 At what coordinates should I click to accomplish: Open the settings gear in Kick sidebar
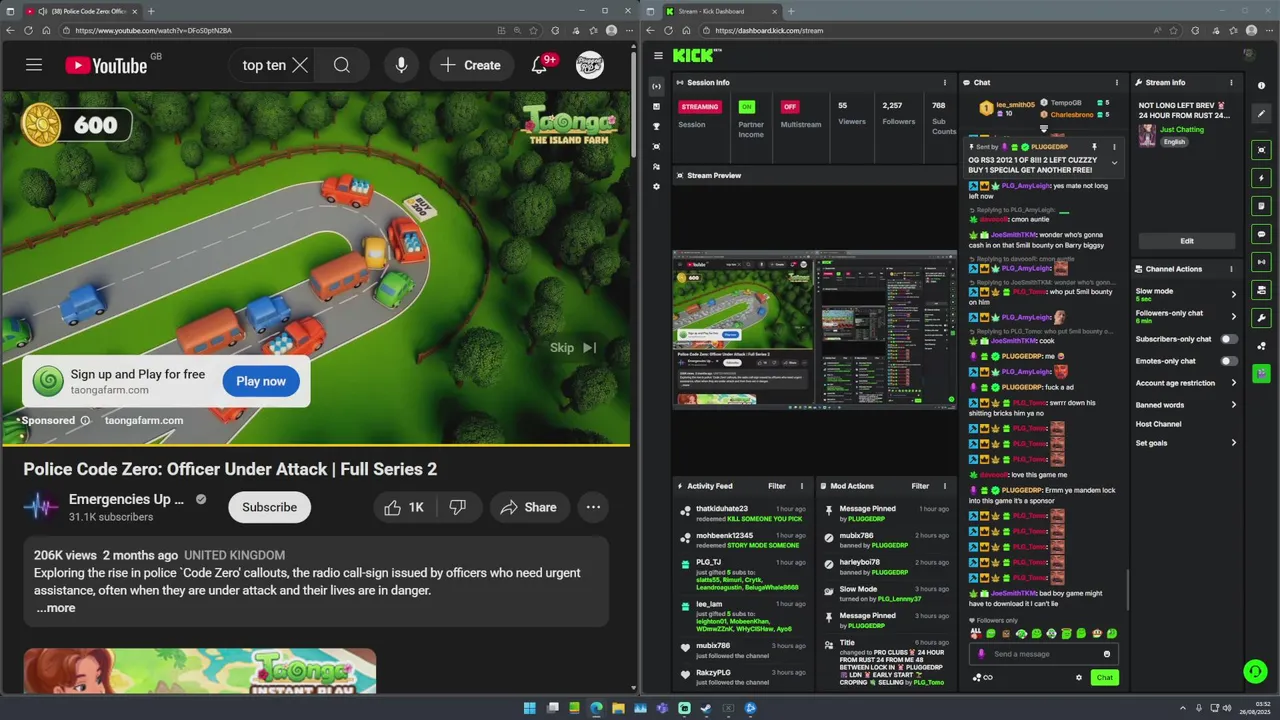[656, 187]
